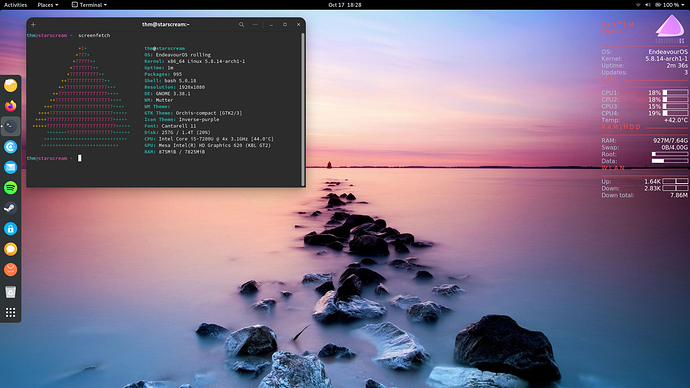The image size is (690, 388).
Task: Open the clock and calendar panel
Action: pos(345,5)
